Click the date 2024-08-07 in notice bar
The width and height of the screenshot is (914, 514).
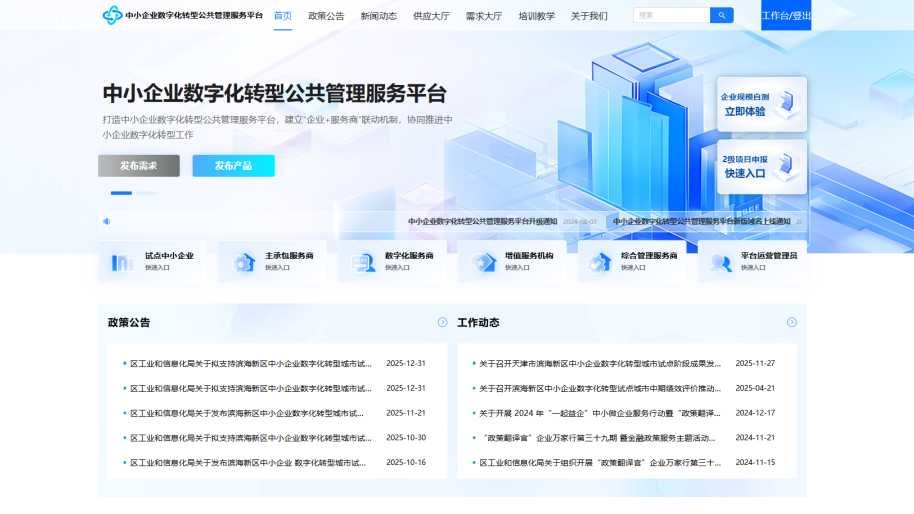point(579,222)
